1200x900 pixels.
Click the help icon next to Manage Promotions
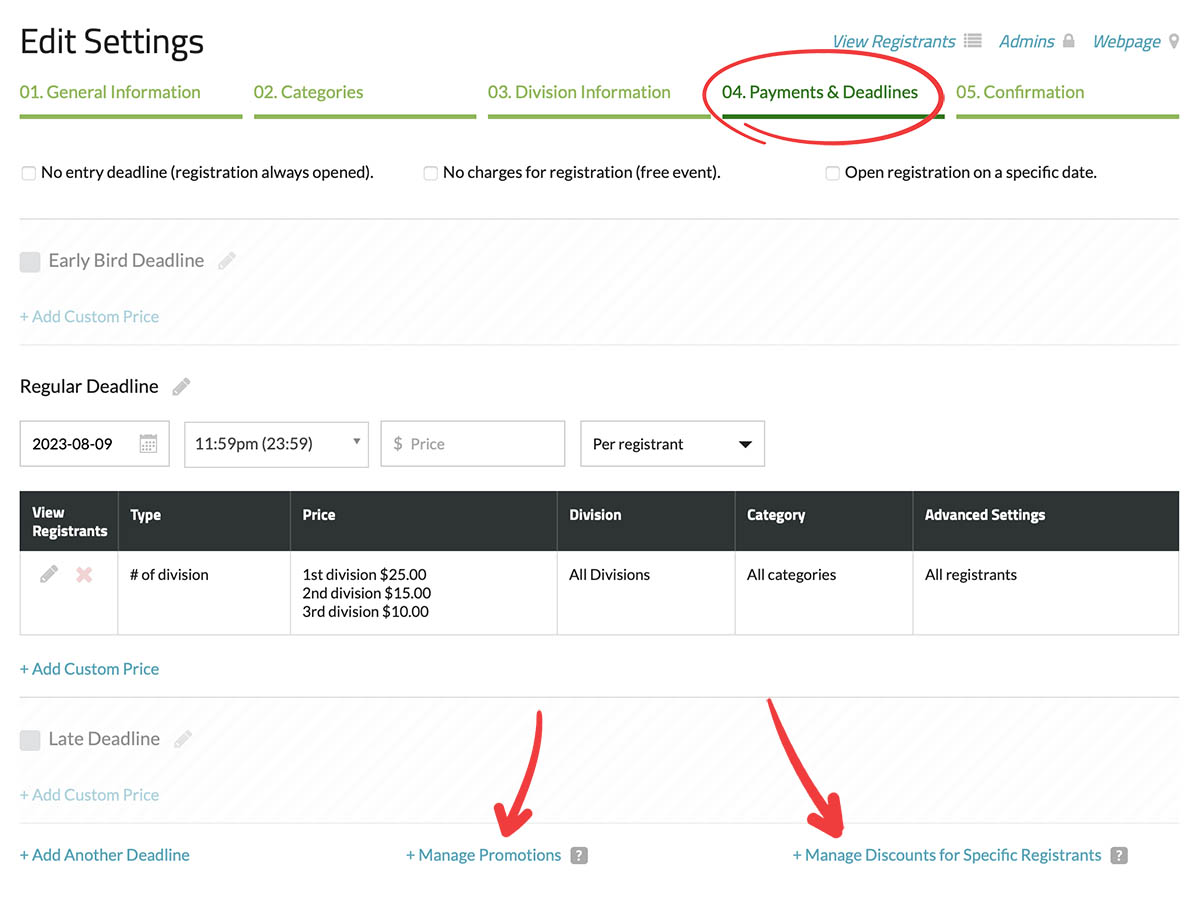click(579, 856)
